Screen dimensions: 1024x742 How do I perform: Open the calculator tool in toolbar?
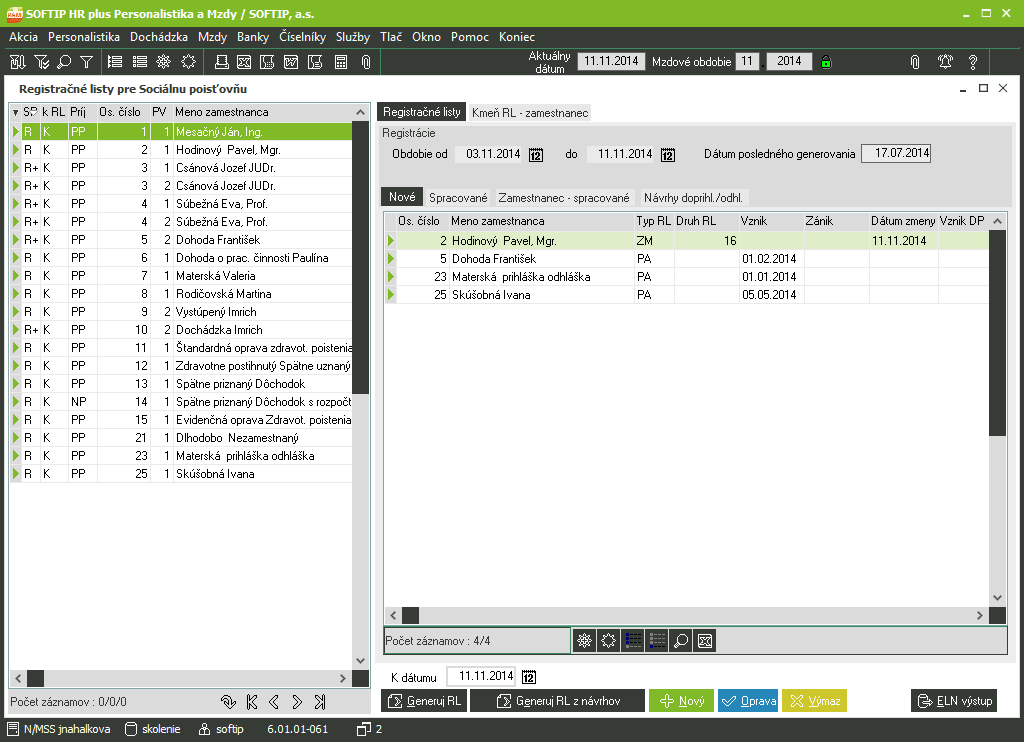tap(341, 62)
